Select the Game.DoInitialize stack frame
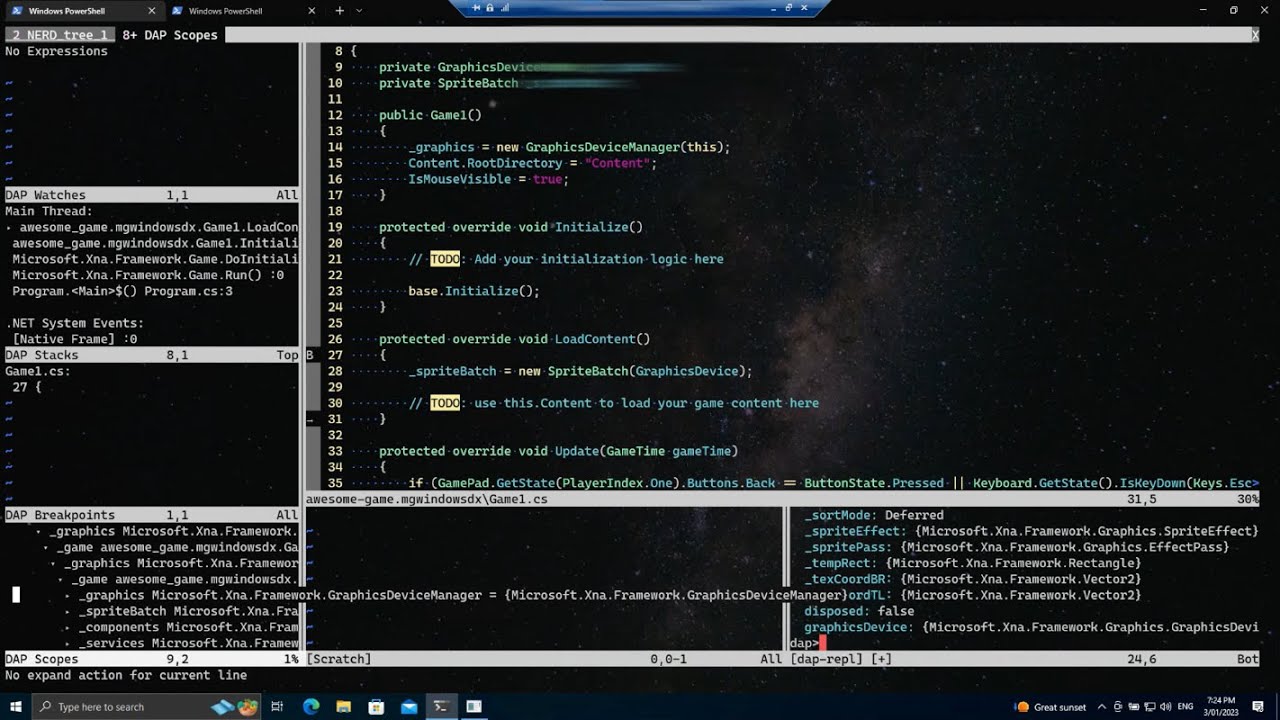 [155, 259]
